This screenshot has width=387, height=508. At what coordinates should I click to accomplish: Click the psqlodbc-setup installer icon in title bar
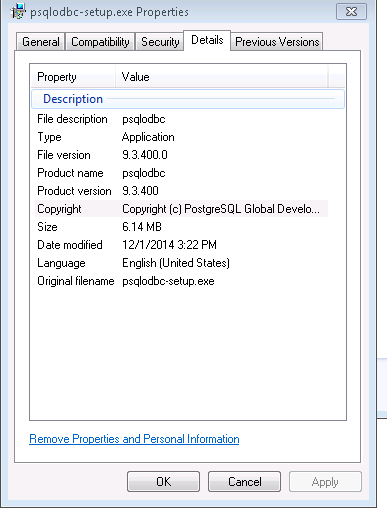pos(18,11)
